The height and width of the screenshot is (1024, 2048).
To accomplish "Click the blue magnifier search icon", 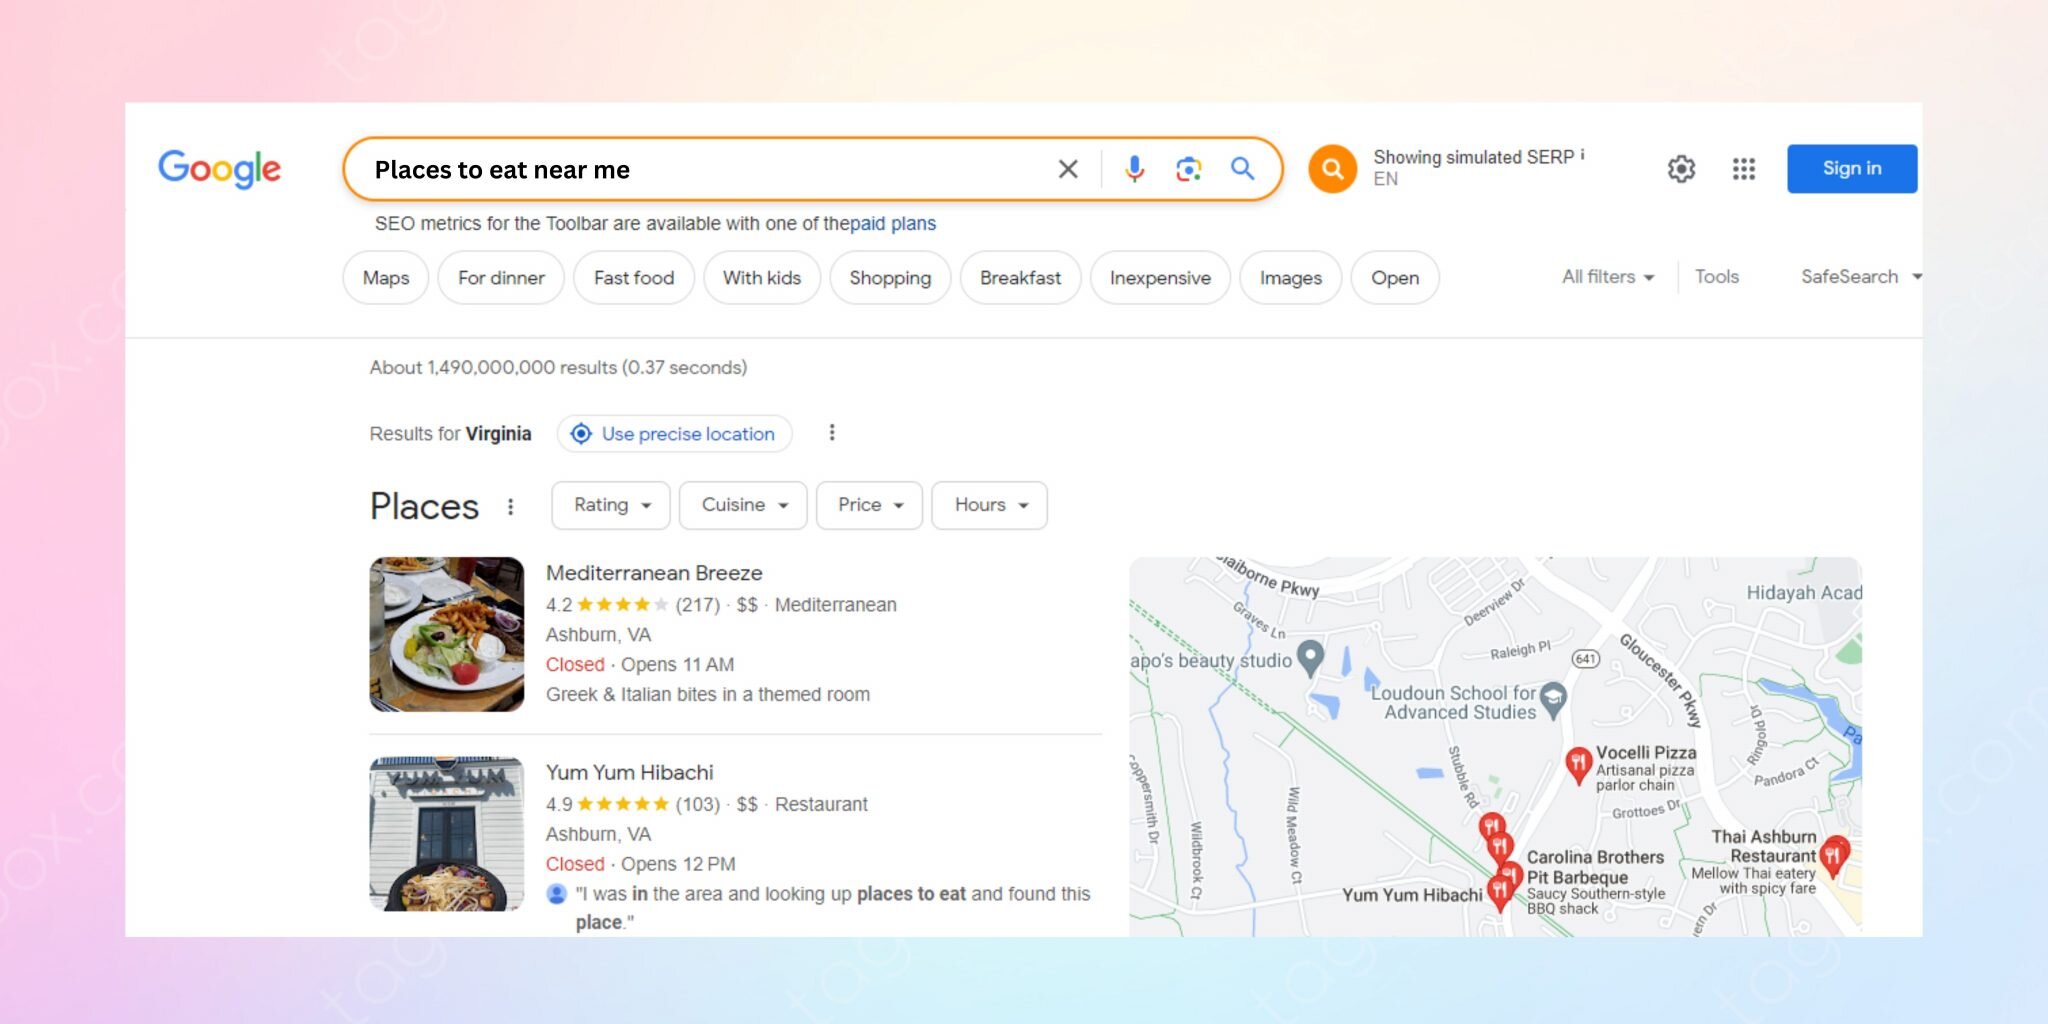I will [x=1242, y=169].
